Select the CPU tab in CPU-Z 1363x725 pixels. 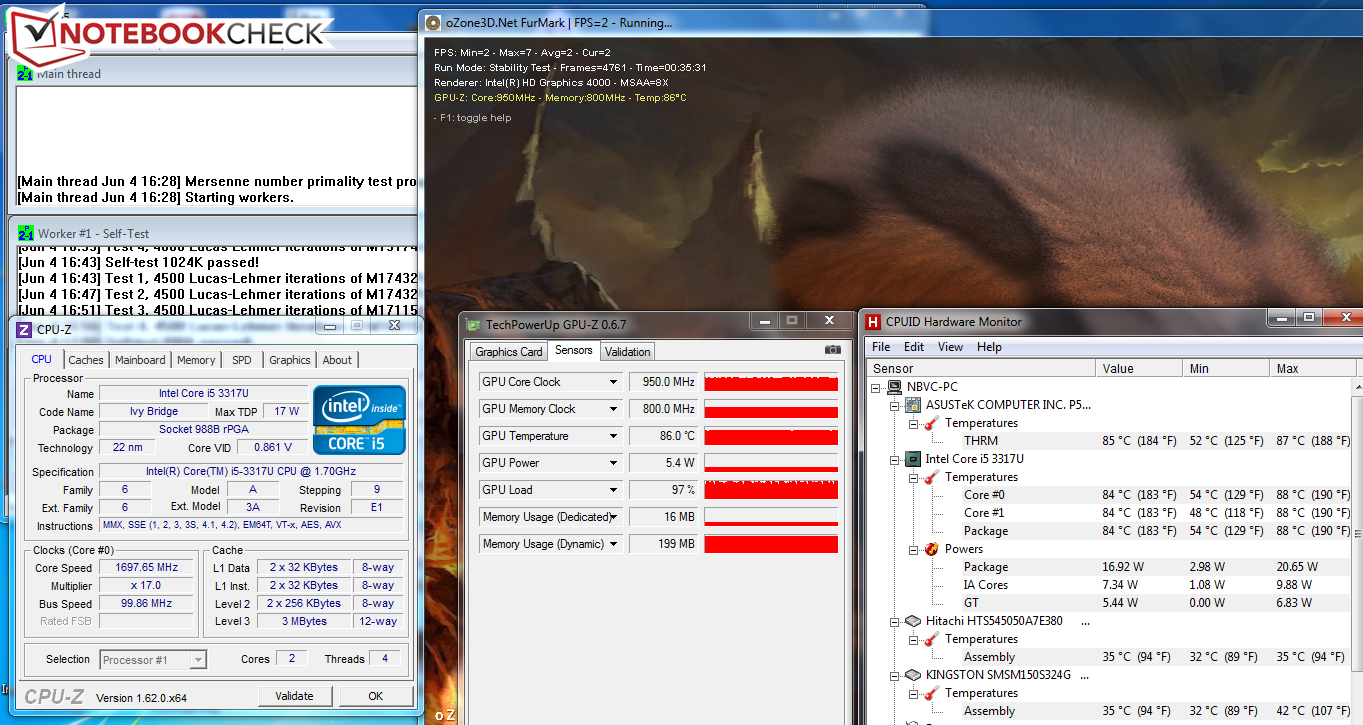coord(42,359)
